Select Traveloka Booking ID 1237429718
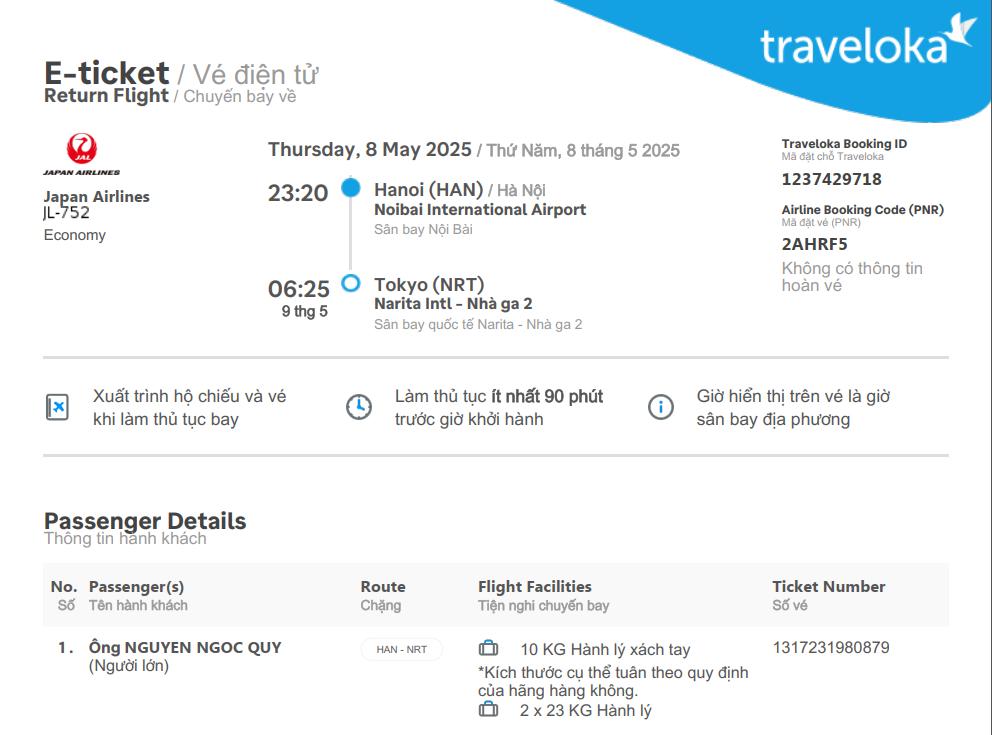The width and height of the screenshot is (992, 735). (831, 179)
